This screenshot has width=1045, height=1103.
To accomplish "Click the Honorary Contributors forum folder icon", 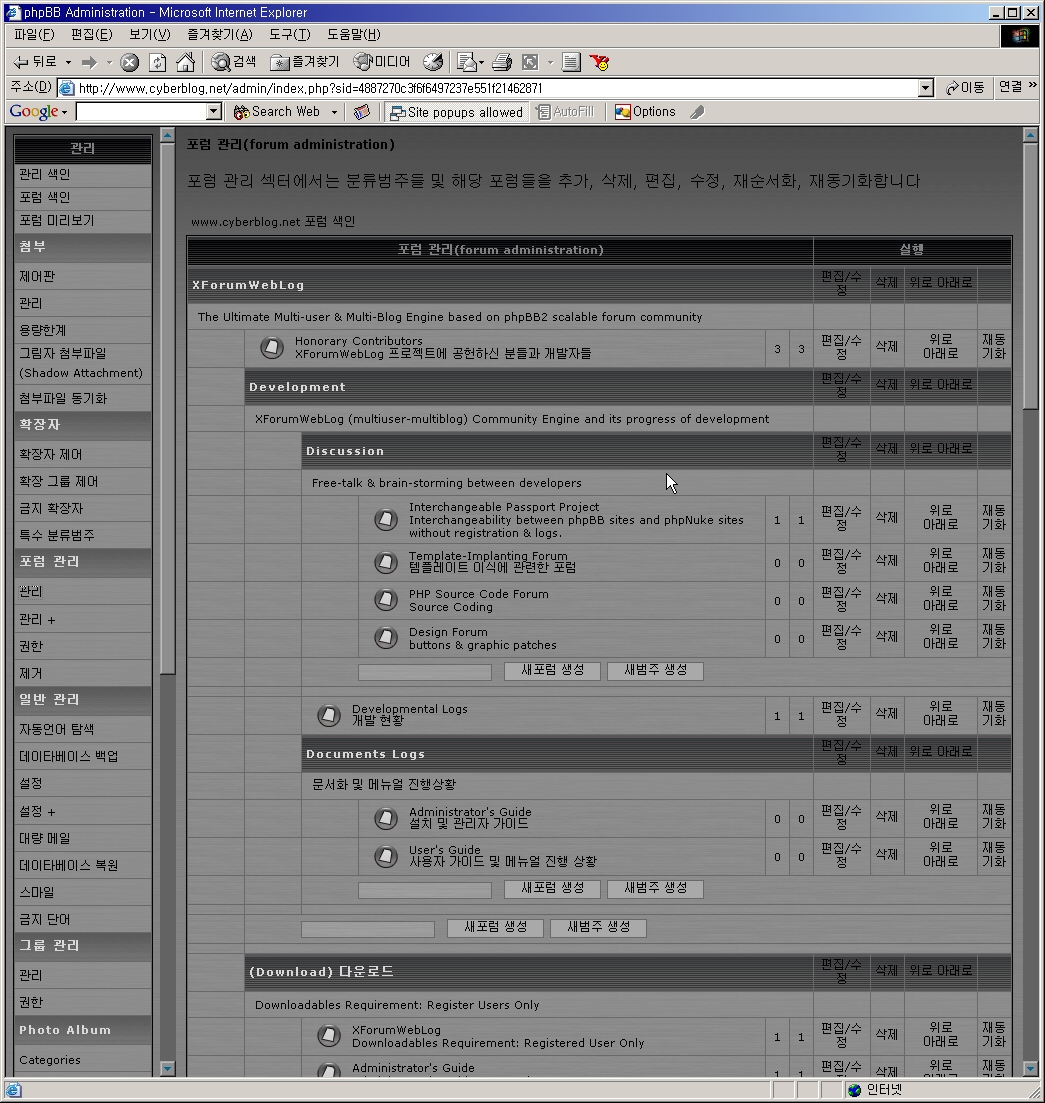I will [272, 348].
